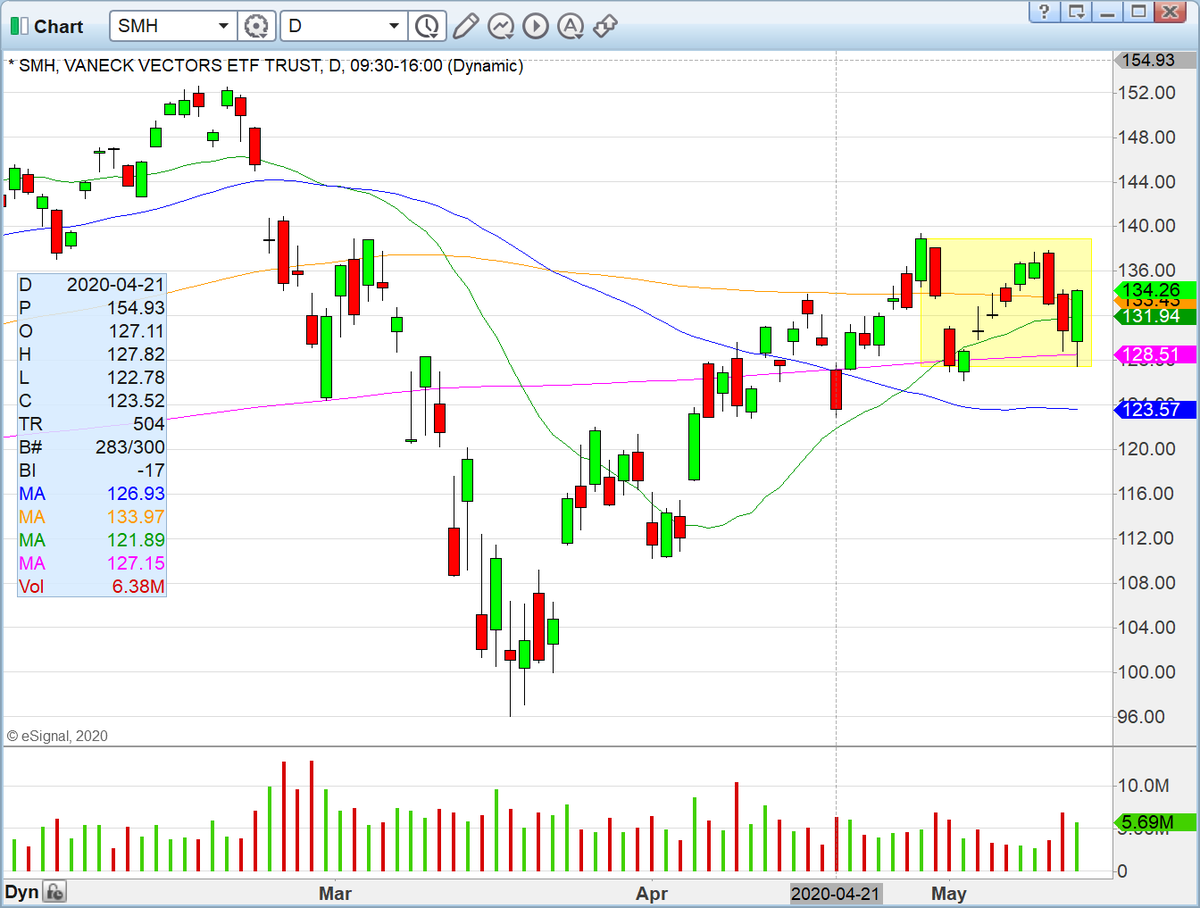Click the L 122.78 low value row
This screenshot has width=1200, height=908.
pos(92,377)
